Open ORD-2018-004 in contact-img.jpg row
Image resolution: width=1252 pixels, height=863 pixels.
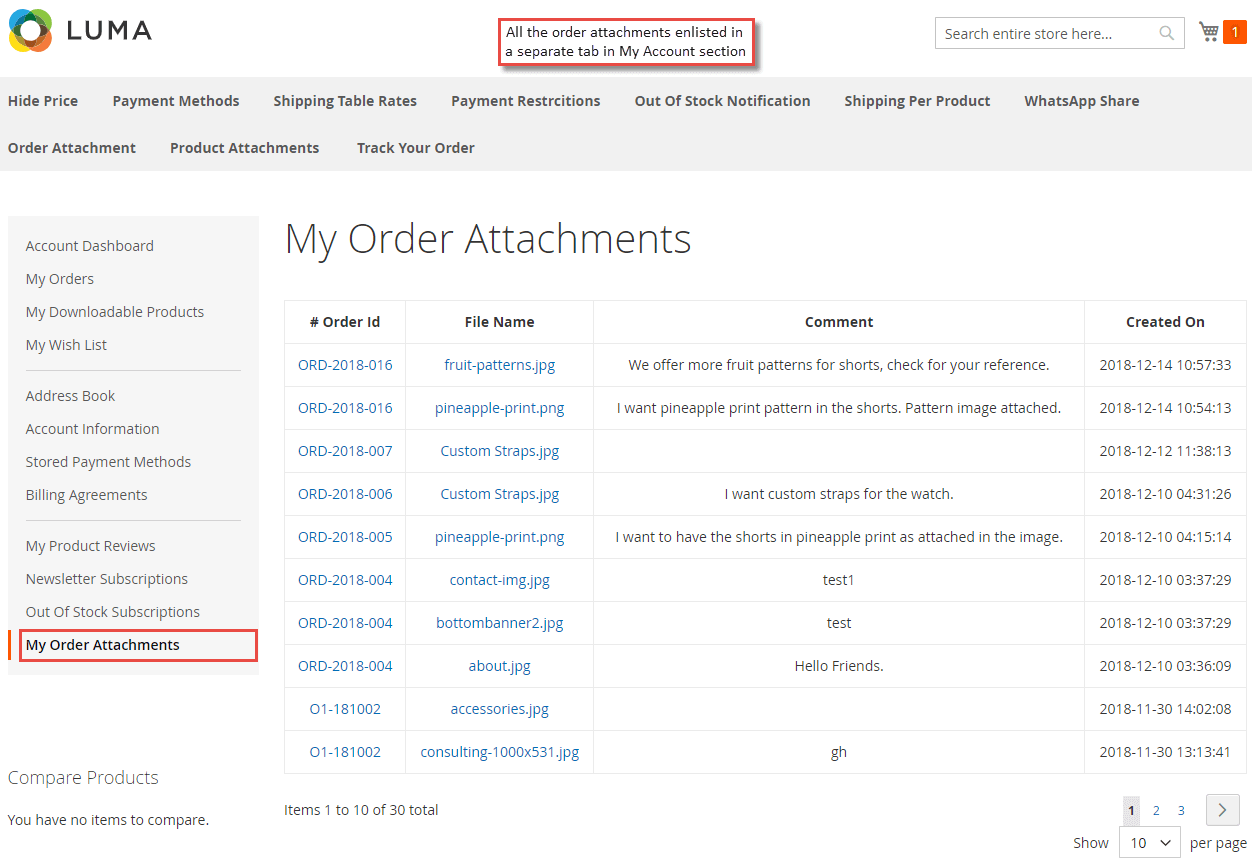click(x=345, y=580)
